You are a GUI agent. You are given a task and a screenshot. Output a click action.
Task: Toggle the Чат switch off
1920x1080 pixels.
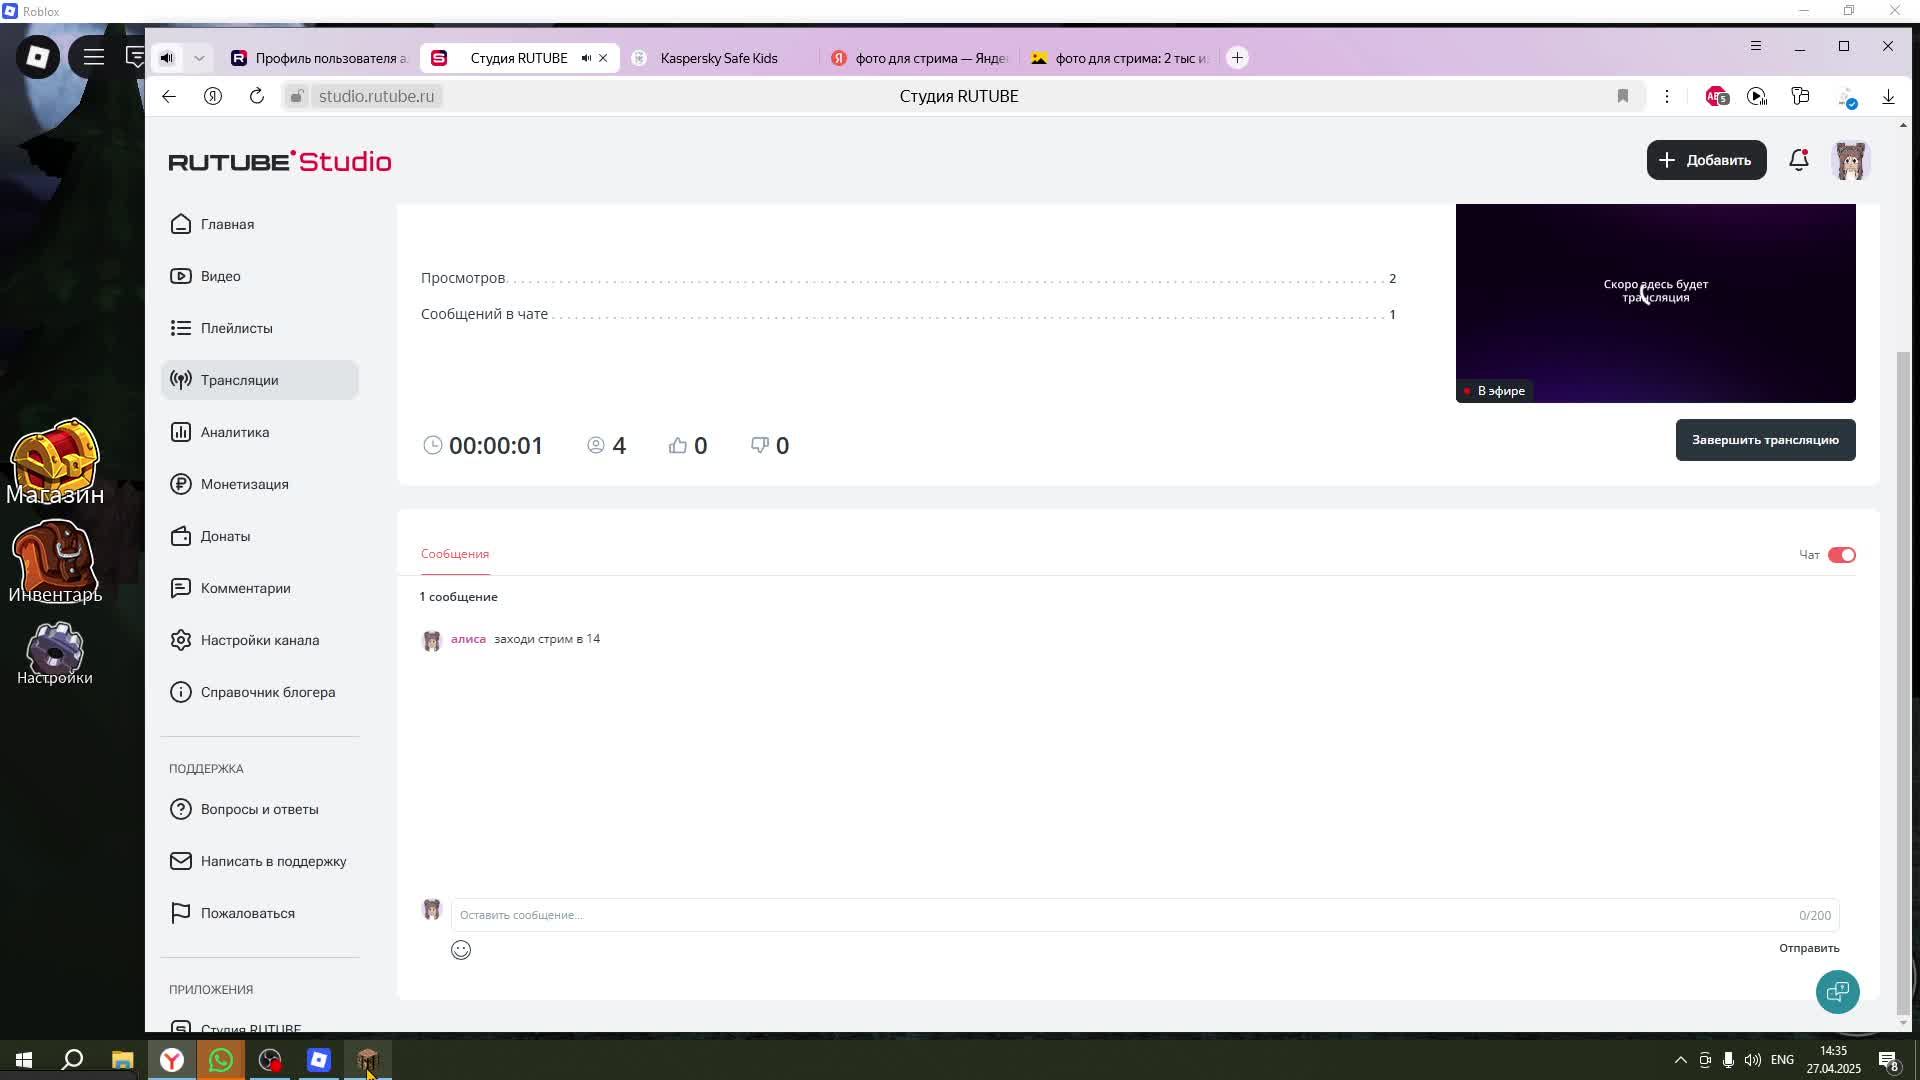[1841, 555]
